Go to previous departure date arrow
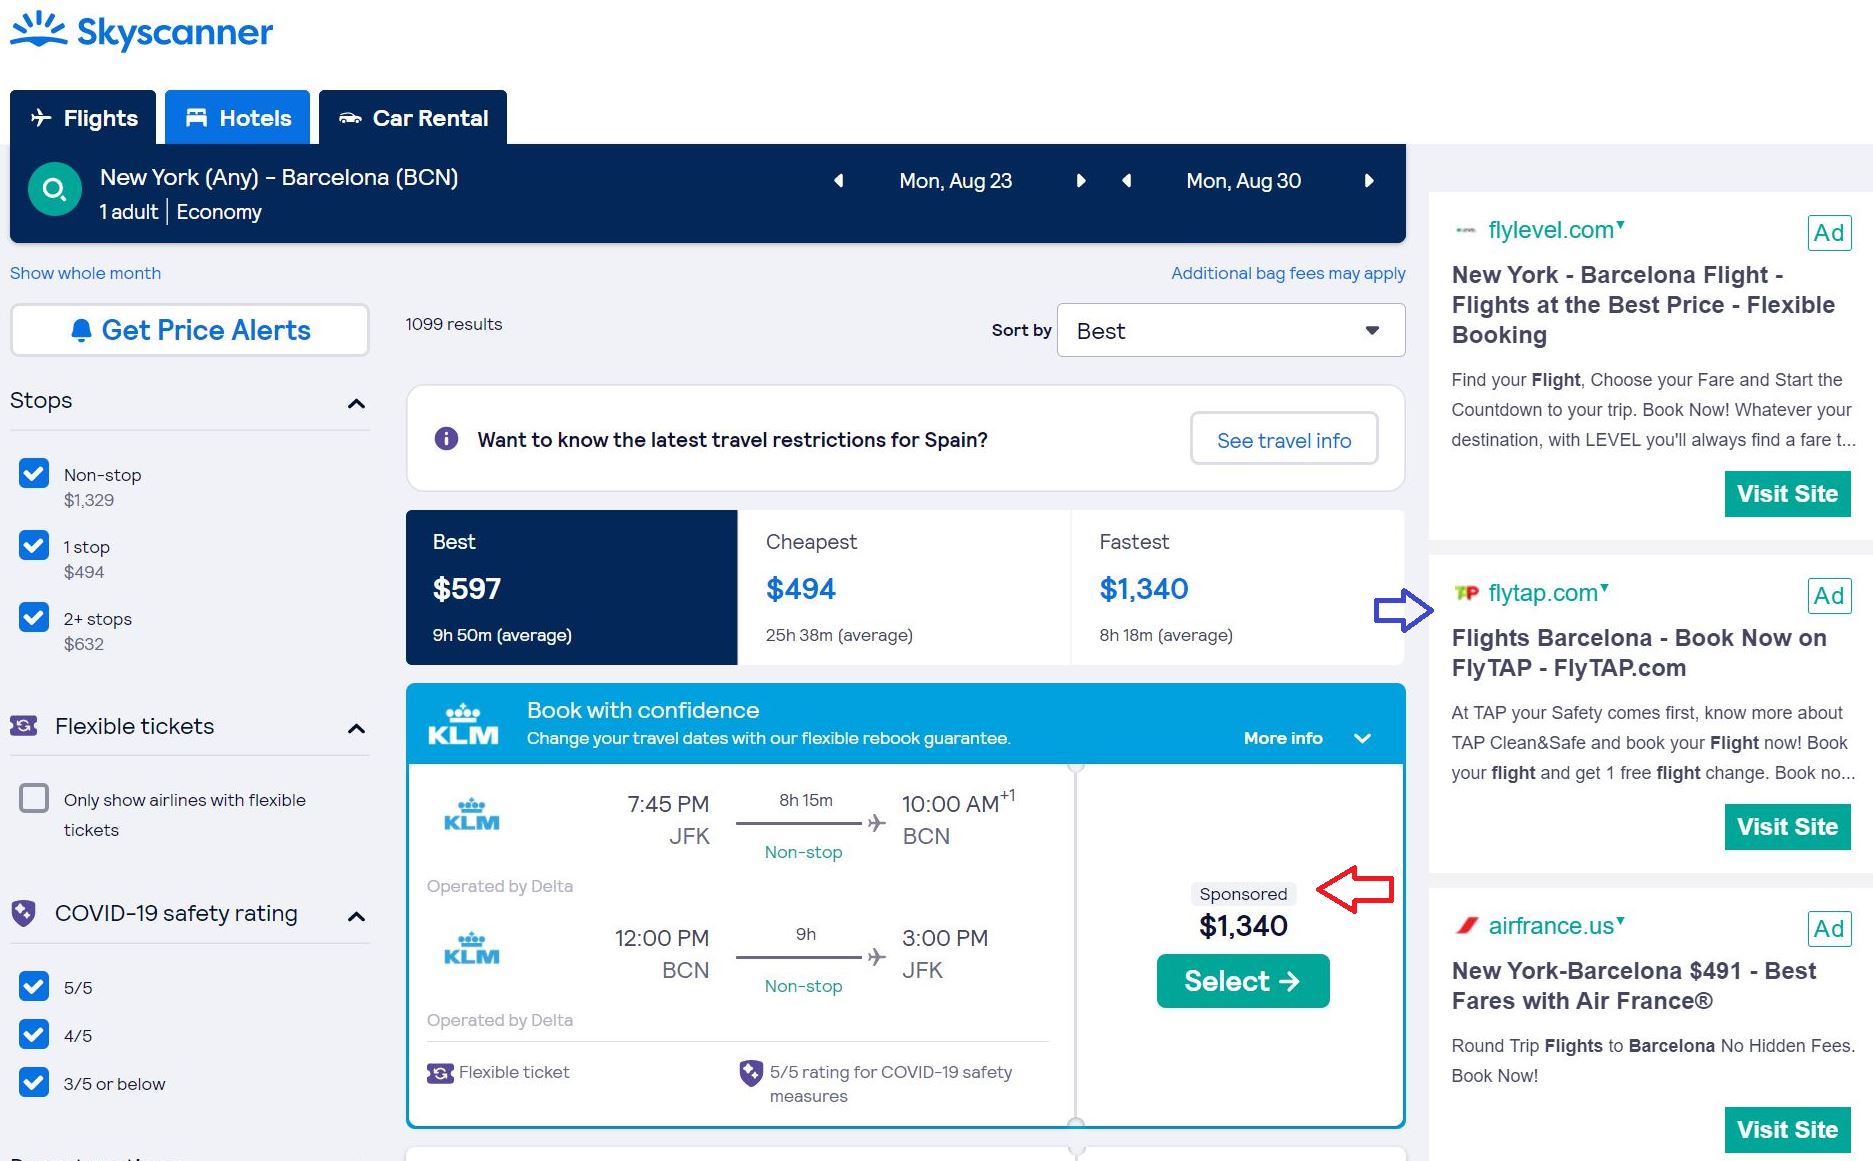Viewport: 1873px width, 1161px height. pyautogui.click(x=839, y=181)
